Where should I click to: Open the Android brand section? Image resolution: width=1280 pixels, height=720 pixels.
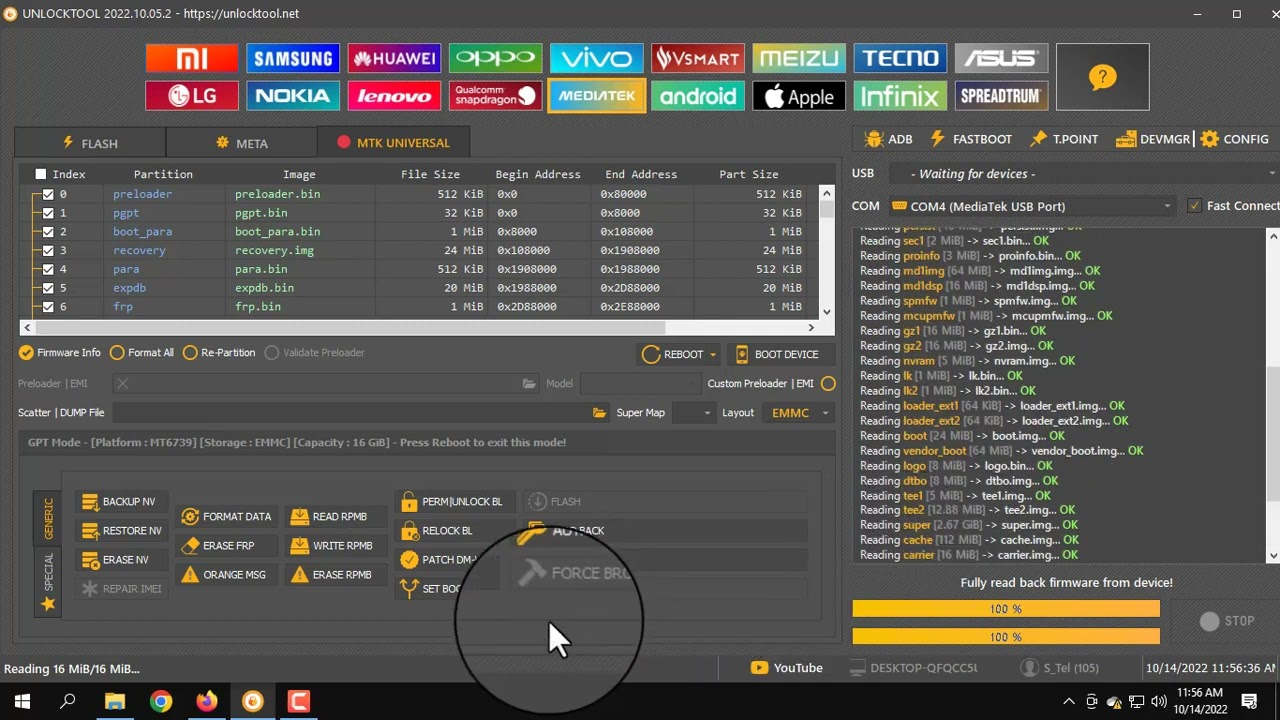point(697,96)
